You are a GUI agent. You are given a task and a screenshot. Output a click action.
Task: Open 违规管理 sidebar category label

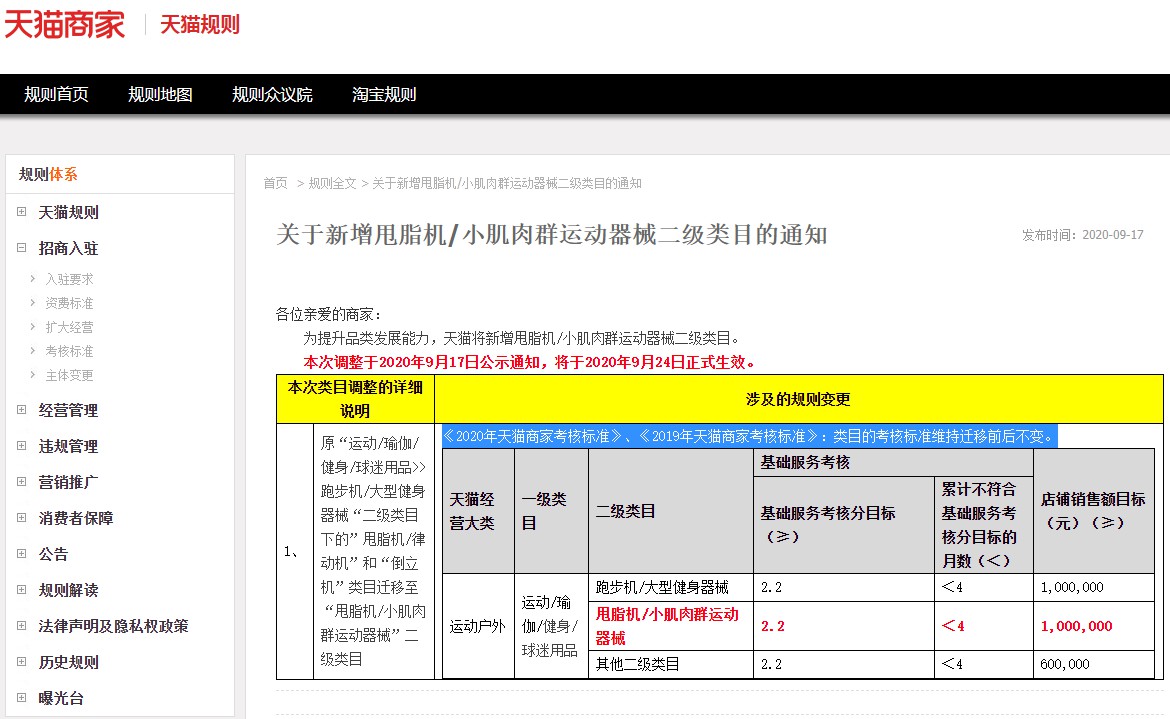point(69,446)
